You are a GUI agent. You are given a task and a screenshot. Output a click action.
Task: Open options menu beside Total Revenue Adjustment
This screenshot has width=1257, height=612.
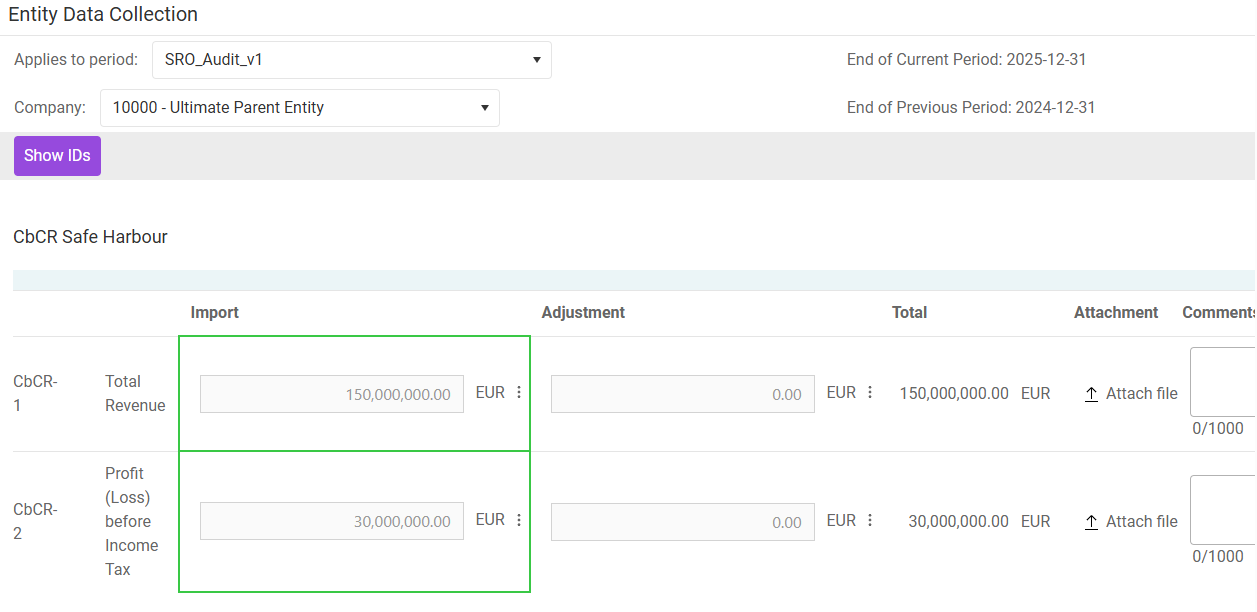point(870,393)
